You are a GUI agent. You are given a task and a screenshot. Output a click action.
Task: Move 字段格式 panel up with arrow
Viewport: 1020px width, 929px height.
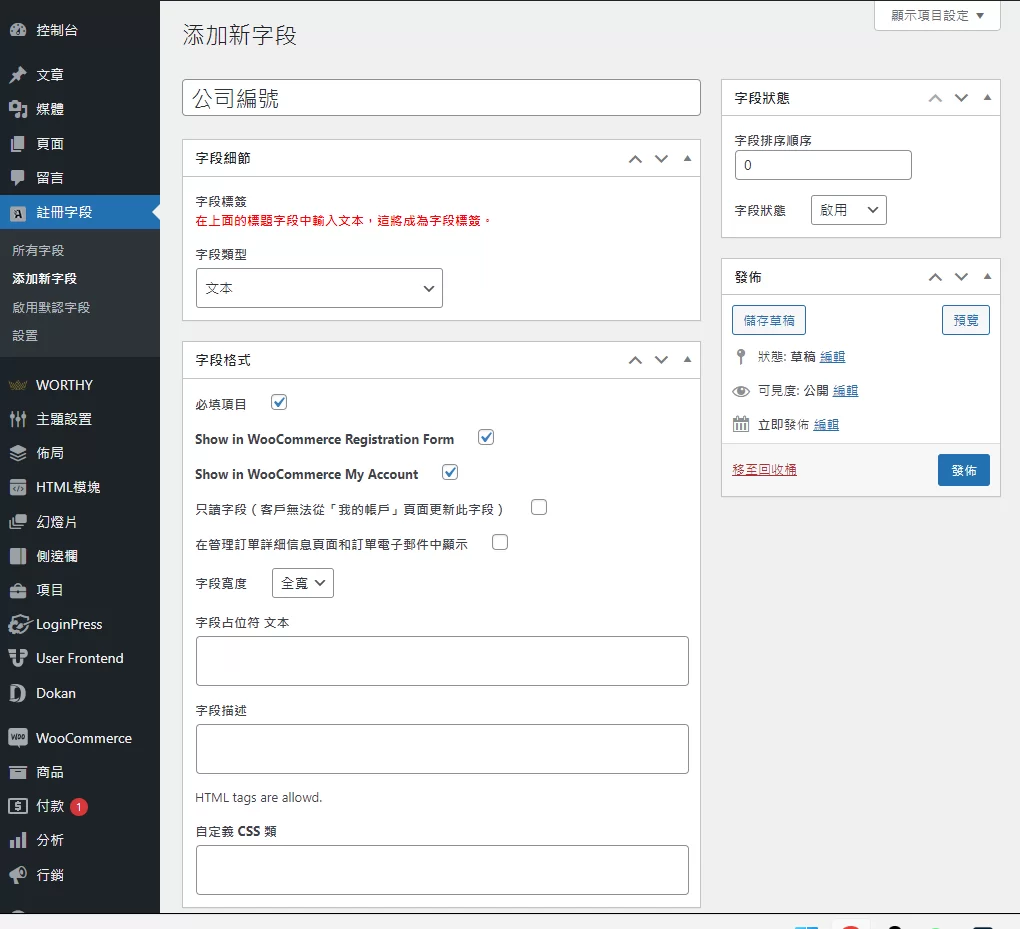pyautogui.click(x=636, y=360)
